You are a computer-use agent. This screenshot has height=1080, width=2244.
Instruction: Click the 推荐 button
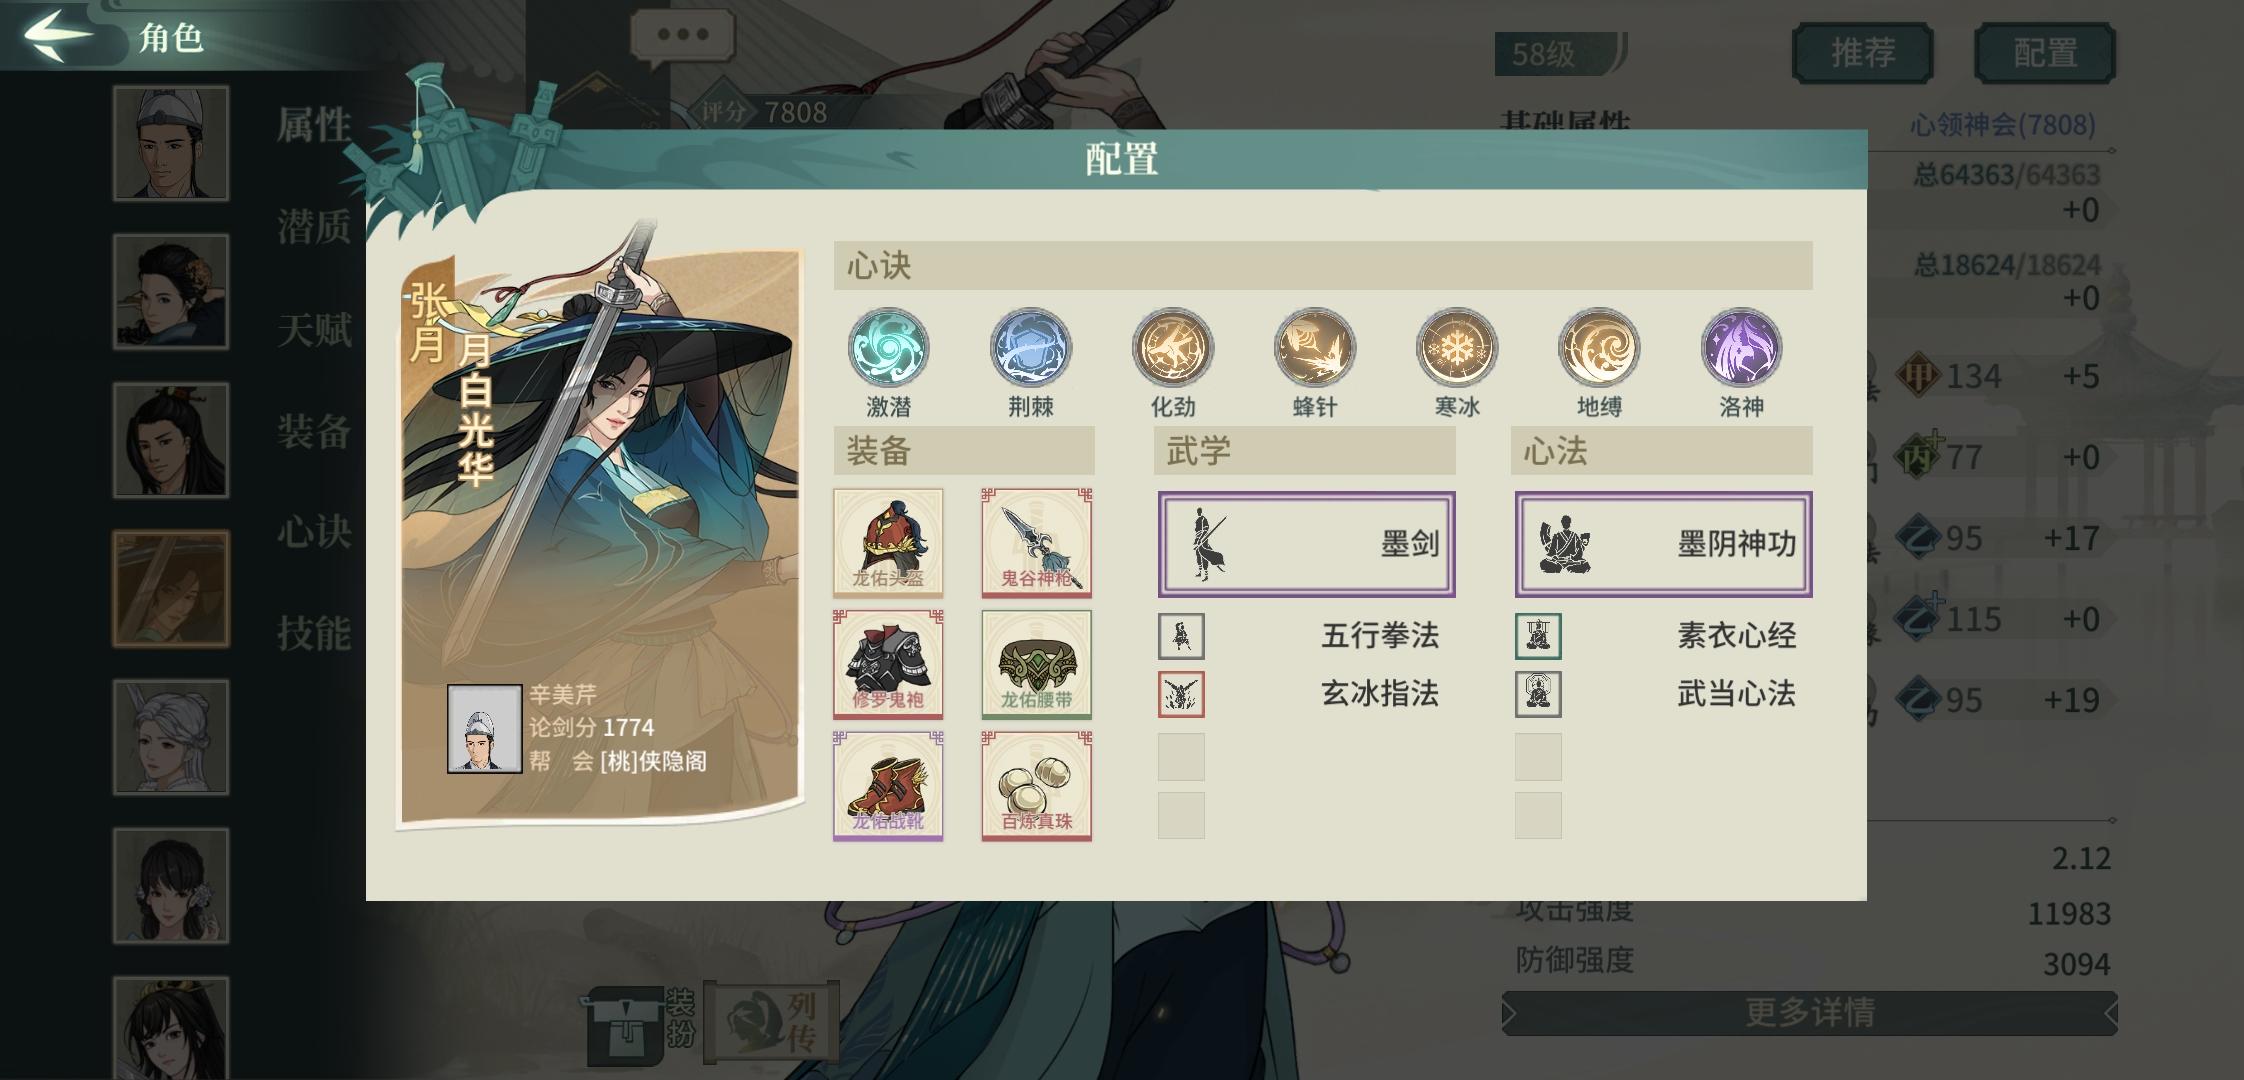[x=1862, y=53]
